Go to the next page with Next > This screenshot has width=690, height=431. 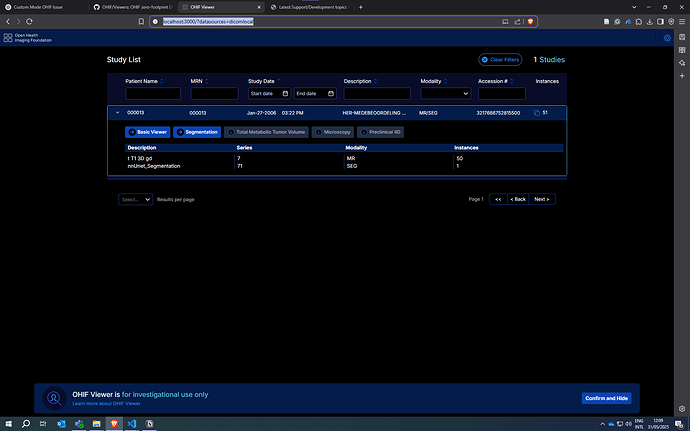click(x=542, y=199)
